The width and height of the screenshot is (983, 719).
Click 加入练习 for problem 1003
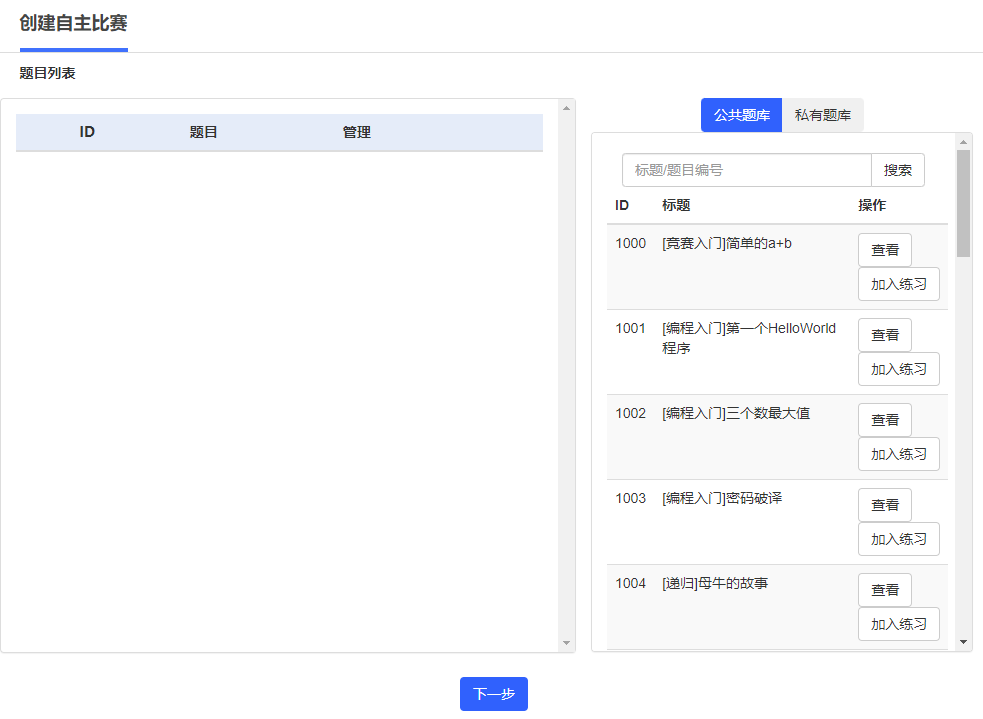898,539
